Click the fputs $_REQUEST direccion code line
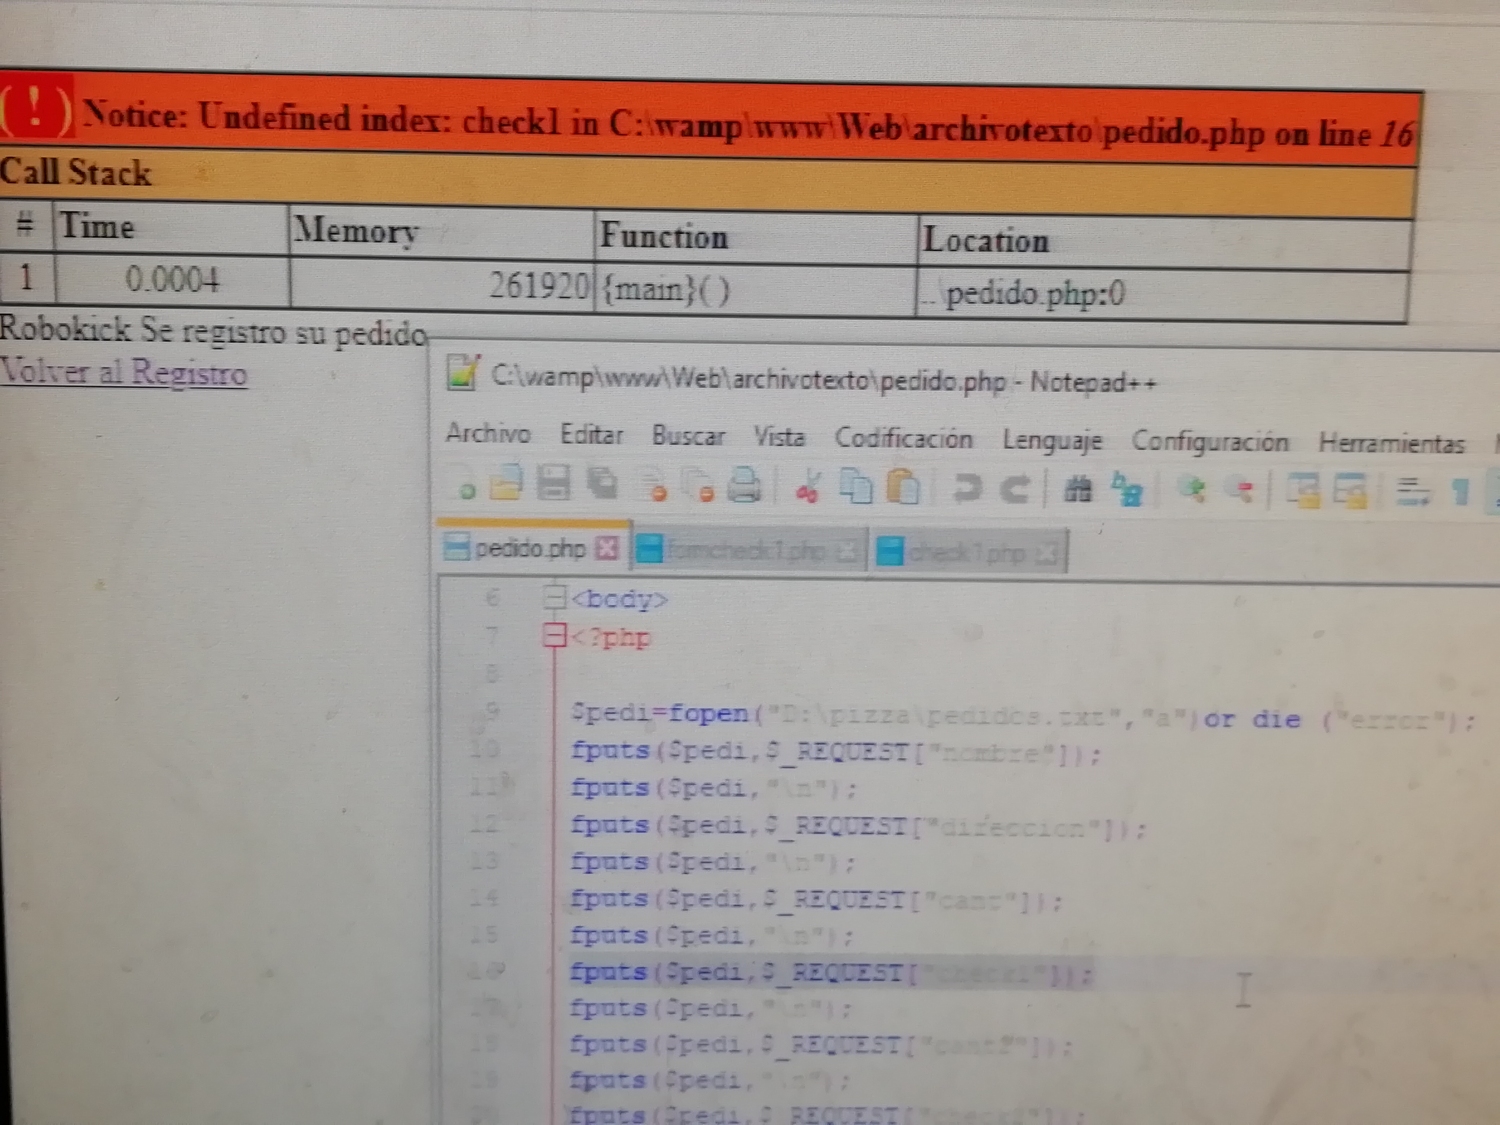This screenshot has width=1500, height=1125. coord(858,827)
